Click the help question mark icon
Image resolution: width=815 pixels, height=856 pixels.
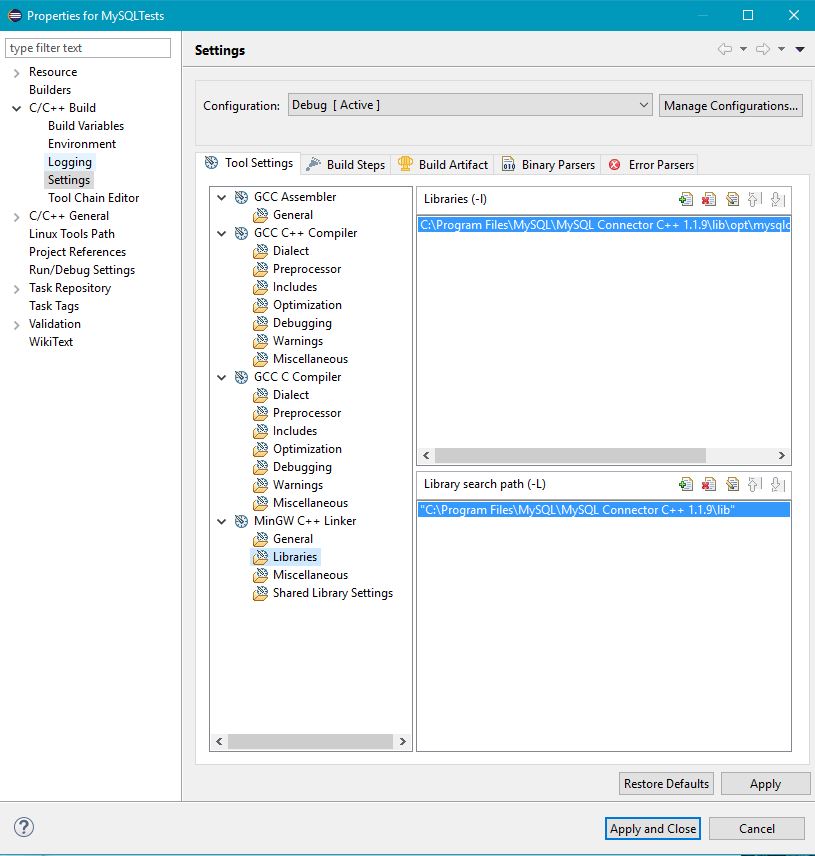coord(23,827)
